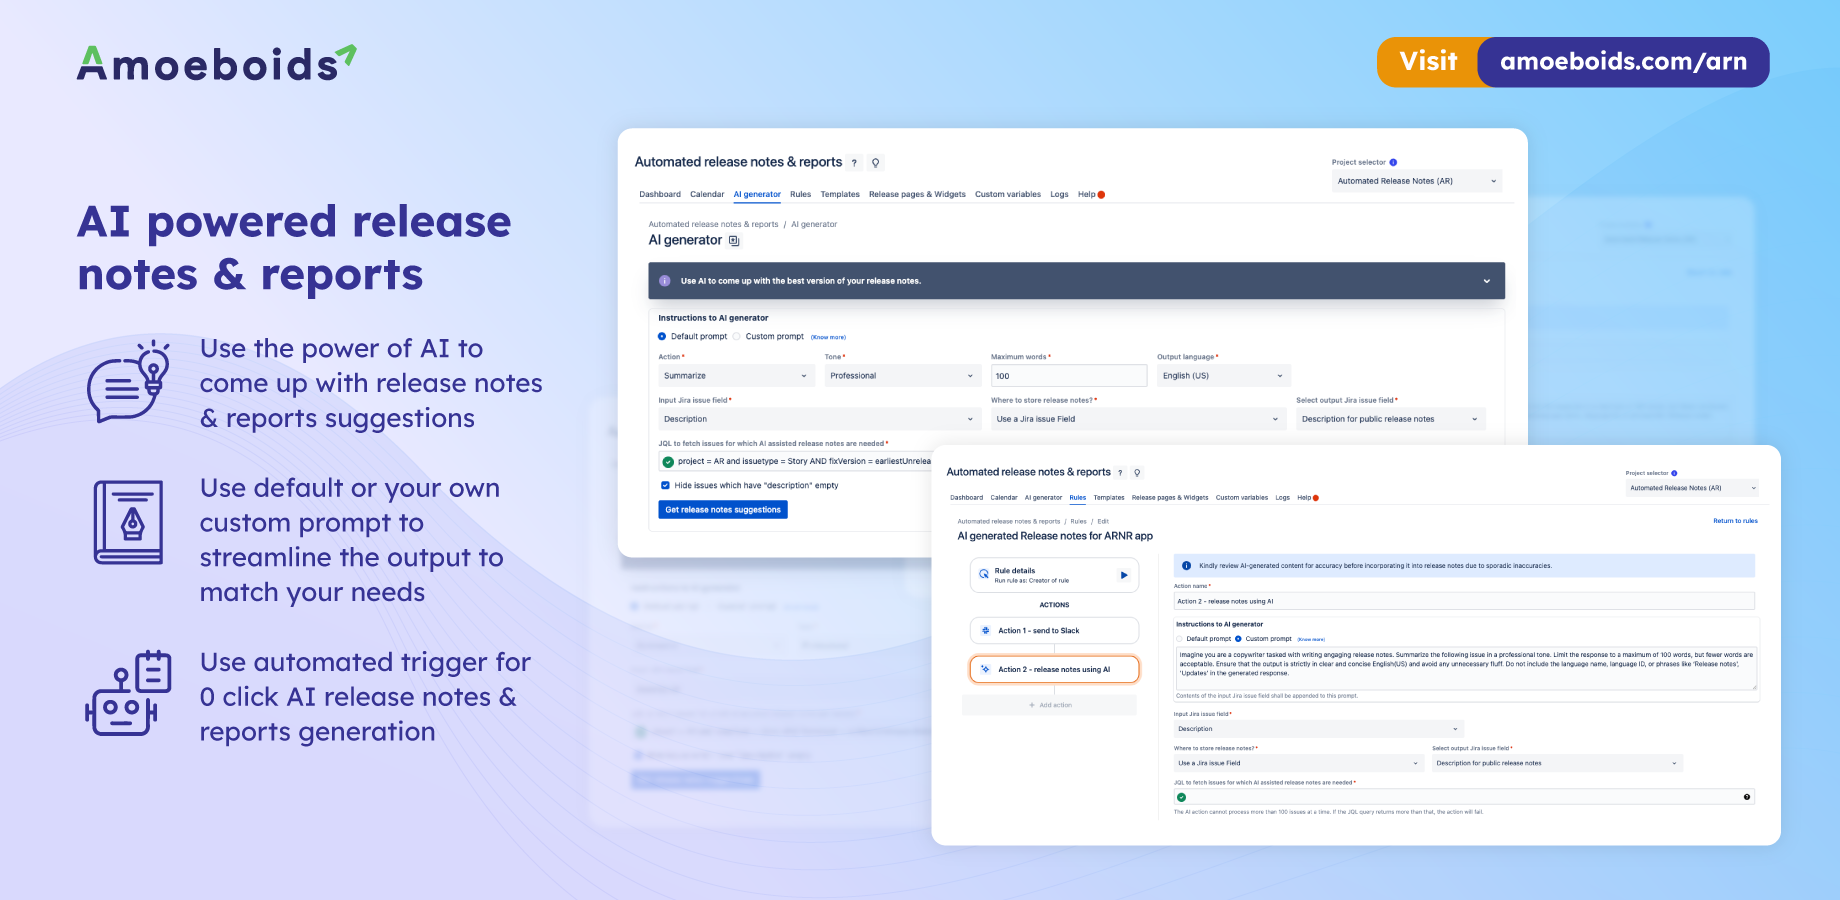This screenshot has height=900, width=1840.
Task: Click the black help icon at end of JQL field
Action: click(x=1747, y=797)
